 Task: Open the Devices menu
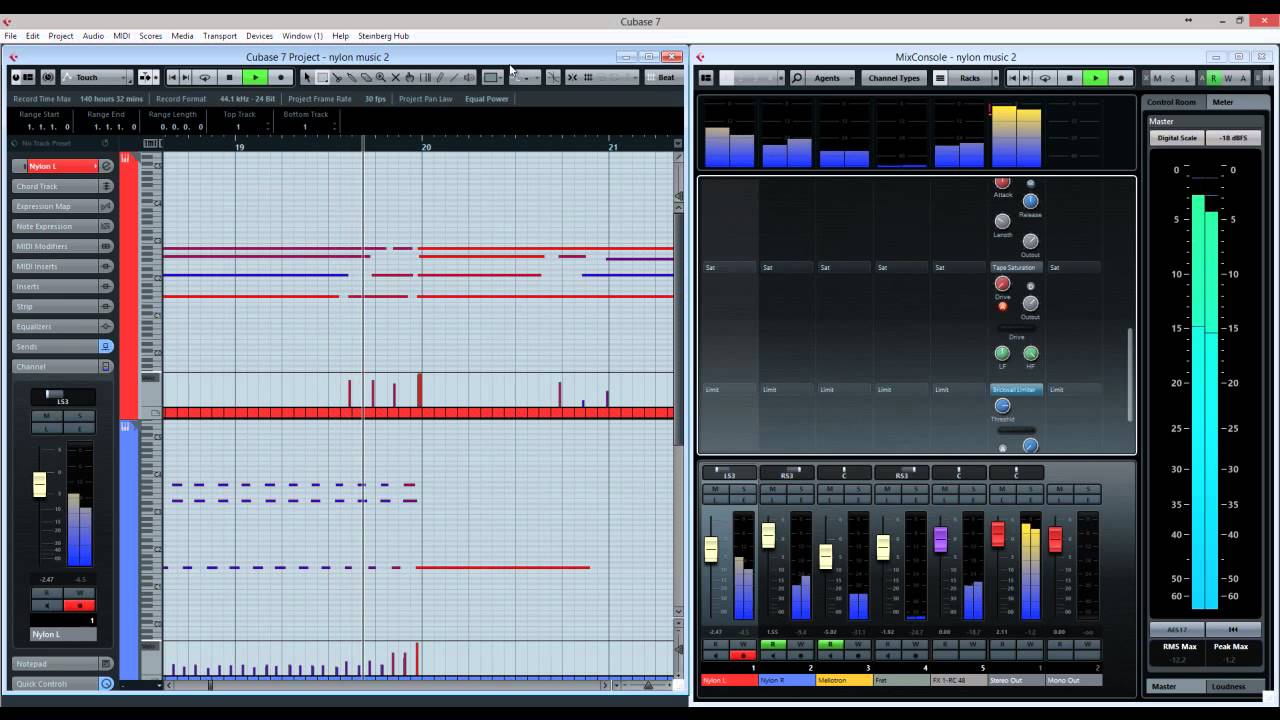tap(259, 36)
